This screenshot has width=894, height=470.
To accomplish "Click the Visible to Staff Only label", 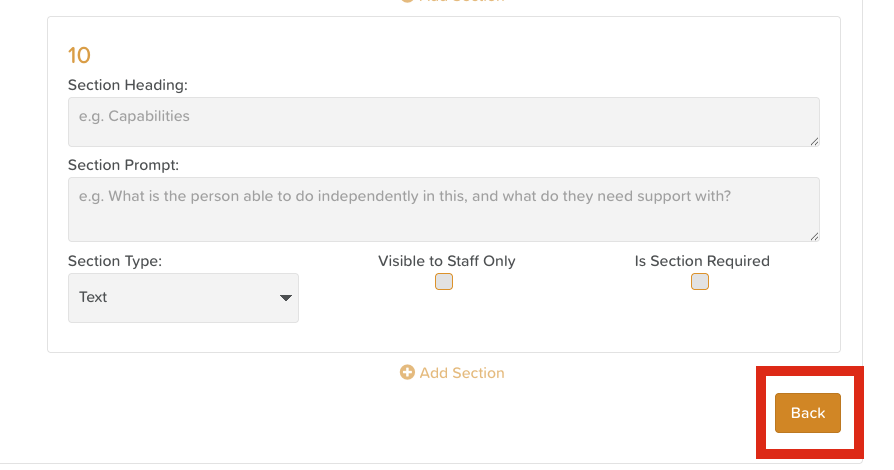I will point(446,261).
